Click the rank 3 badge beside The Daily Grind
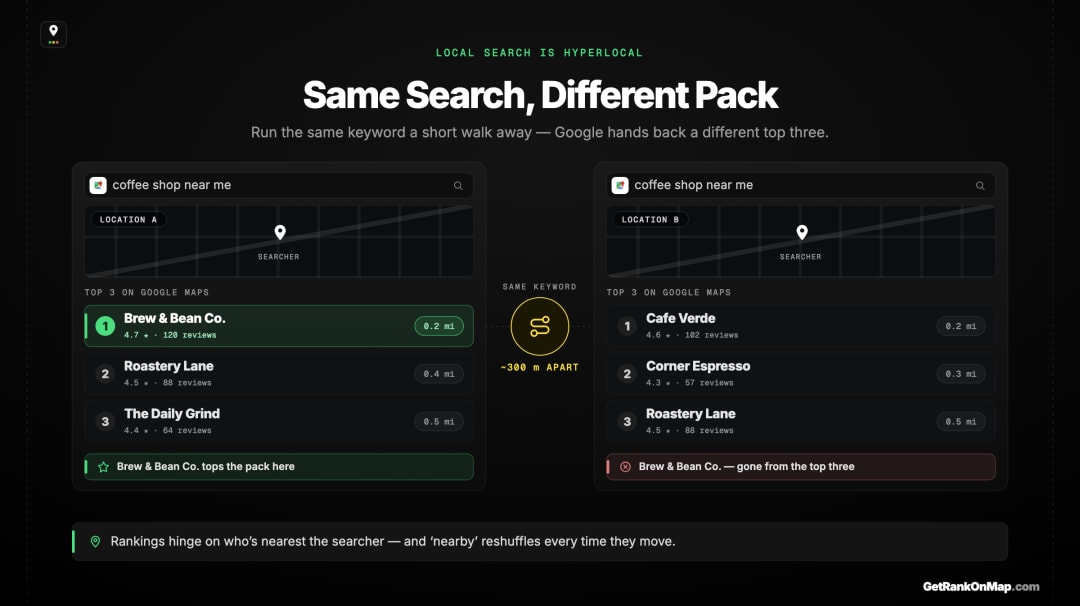This screenshot has height=606, width=1080. click(105, 421)
